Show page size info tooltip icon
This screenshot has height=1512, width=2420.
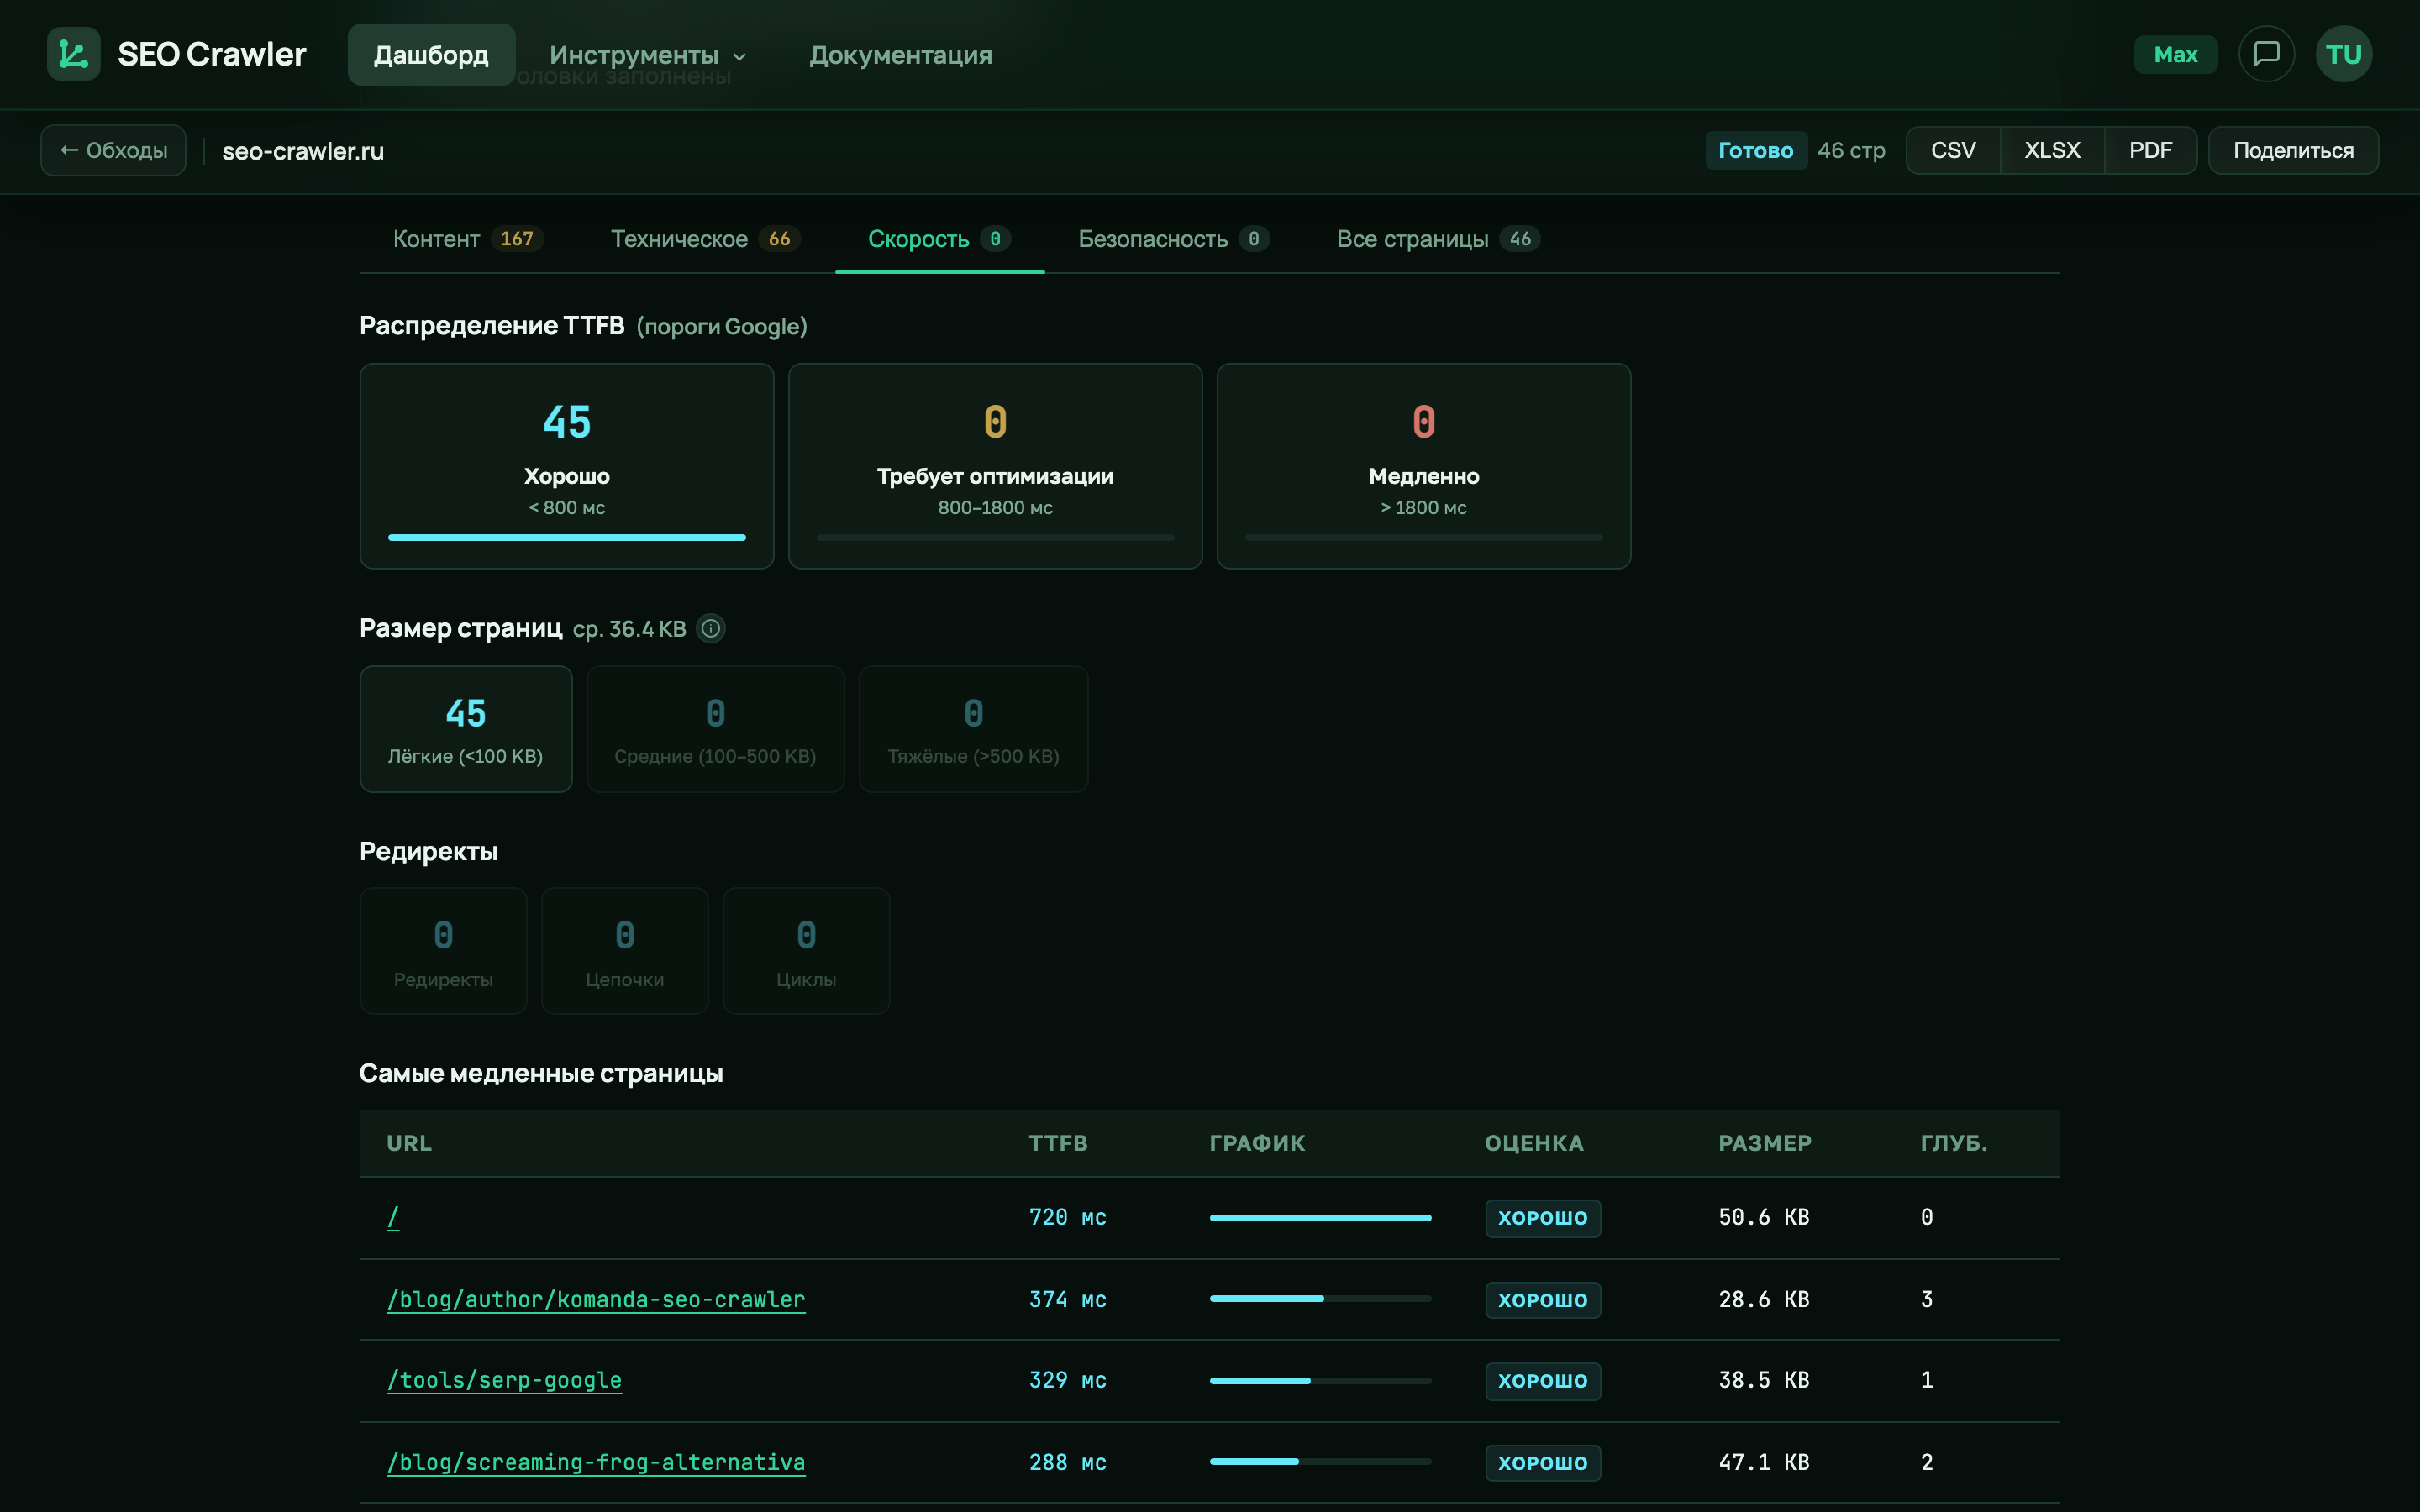click(710, 628)
